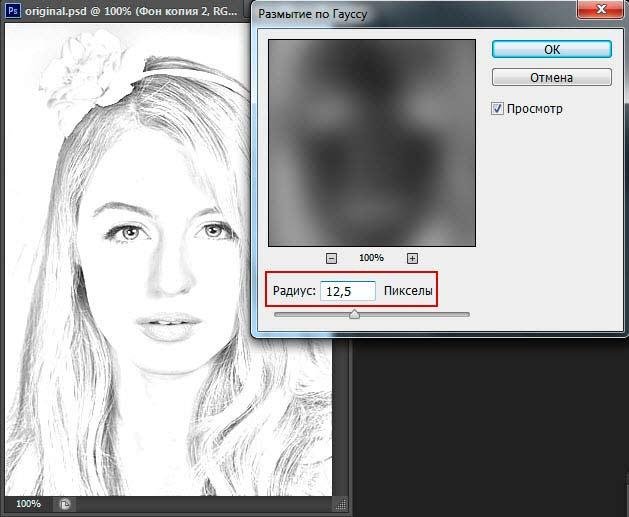Click the Радиус label text
The image size is (629, 517).
pyautogui.click(x=293, y=291)
